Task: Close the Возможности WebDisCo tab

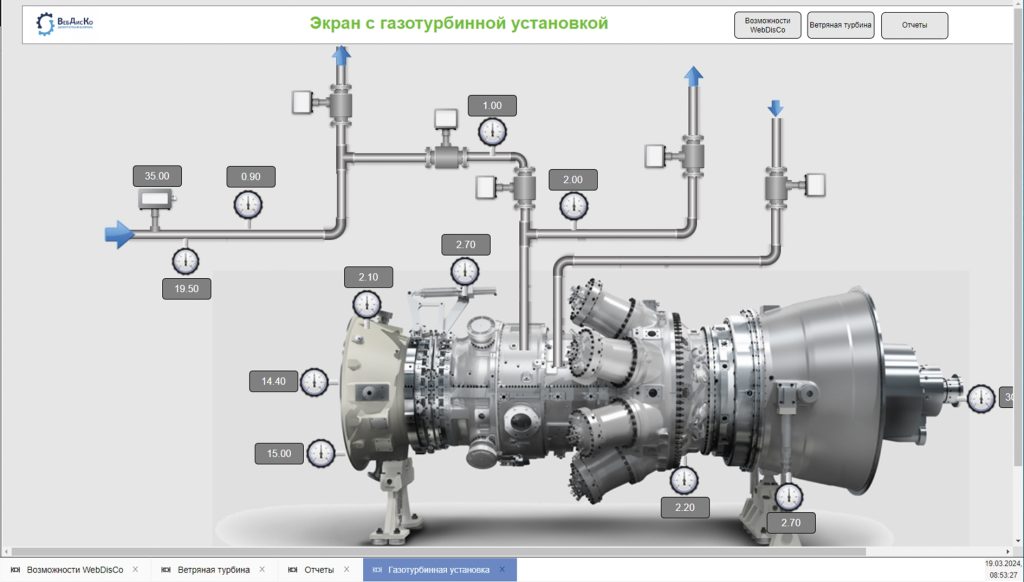Action: click(x=135, y=570)
